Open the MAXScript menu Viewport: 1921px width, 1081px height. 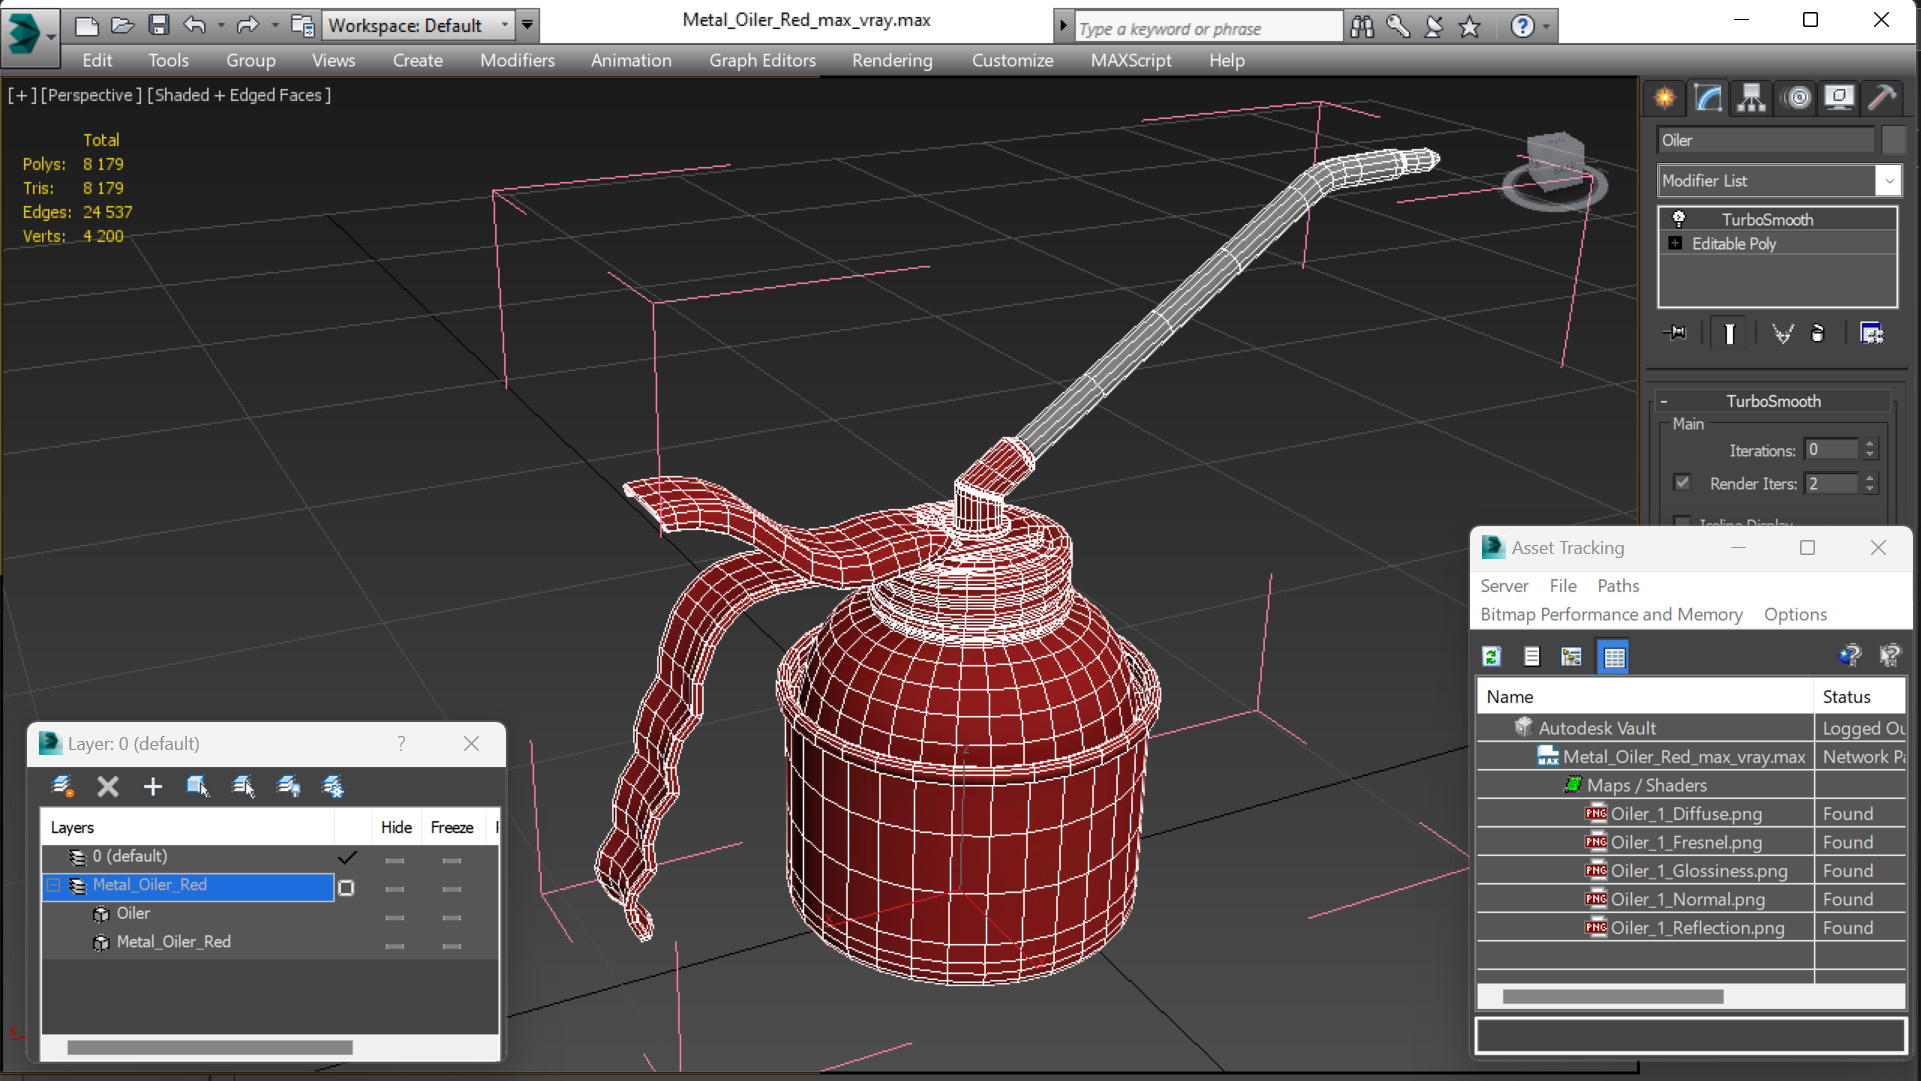coord(1131,60)
